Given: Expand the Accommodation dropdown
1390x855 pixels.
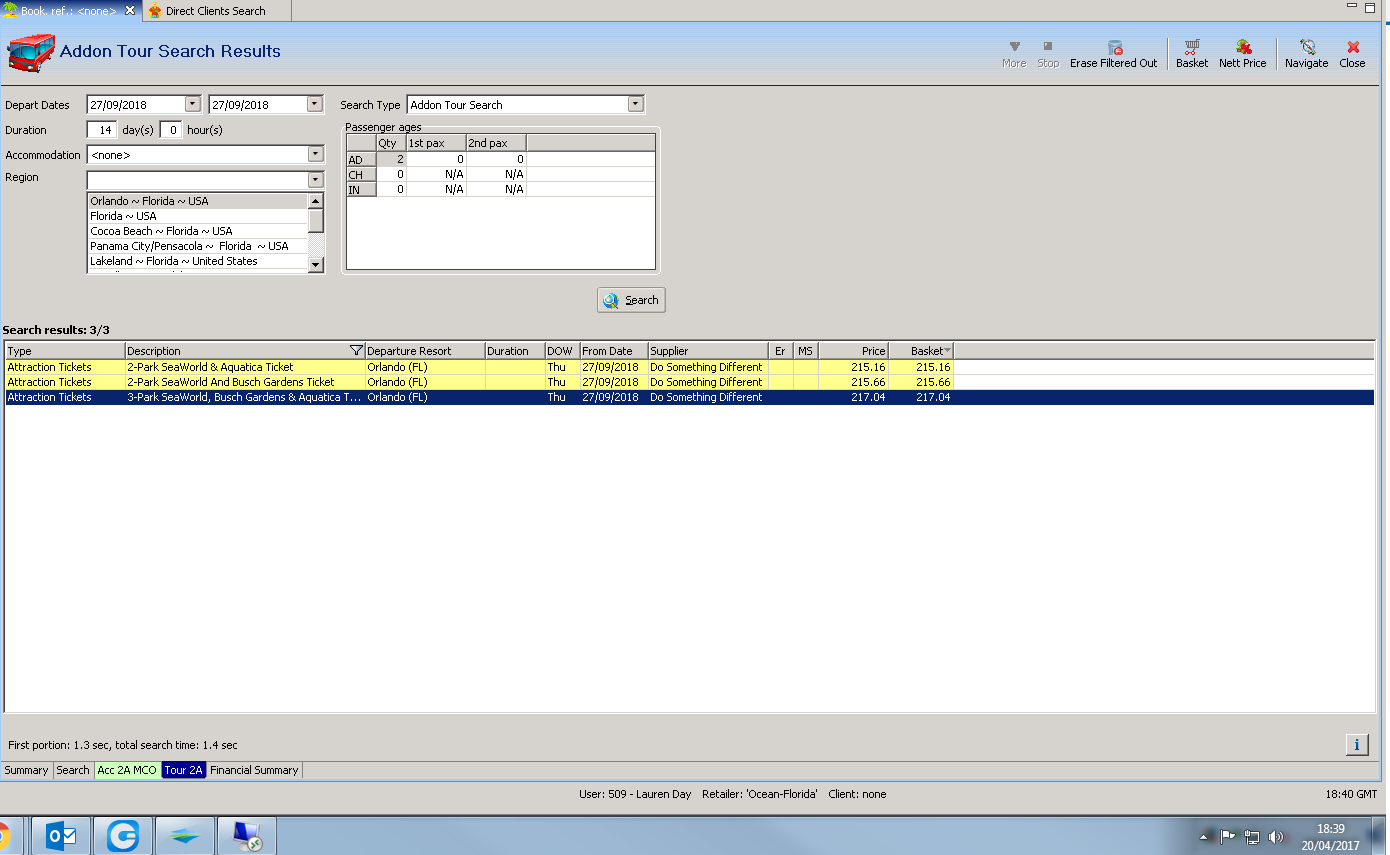Looking at the screenshot, I should [x=316, y=154].
